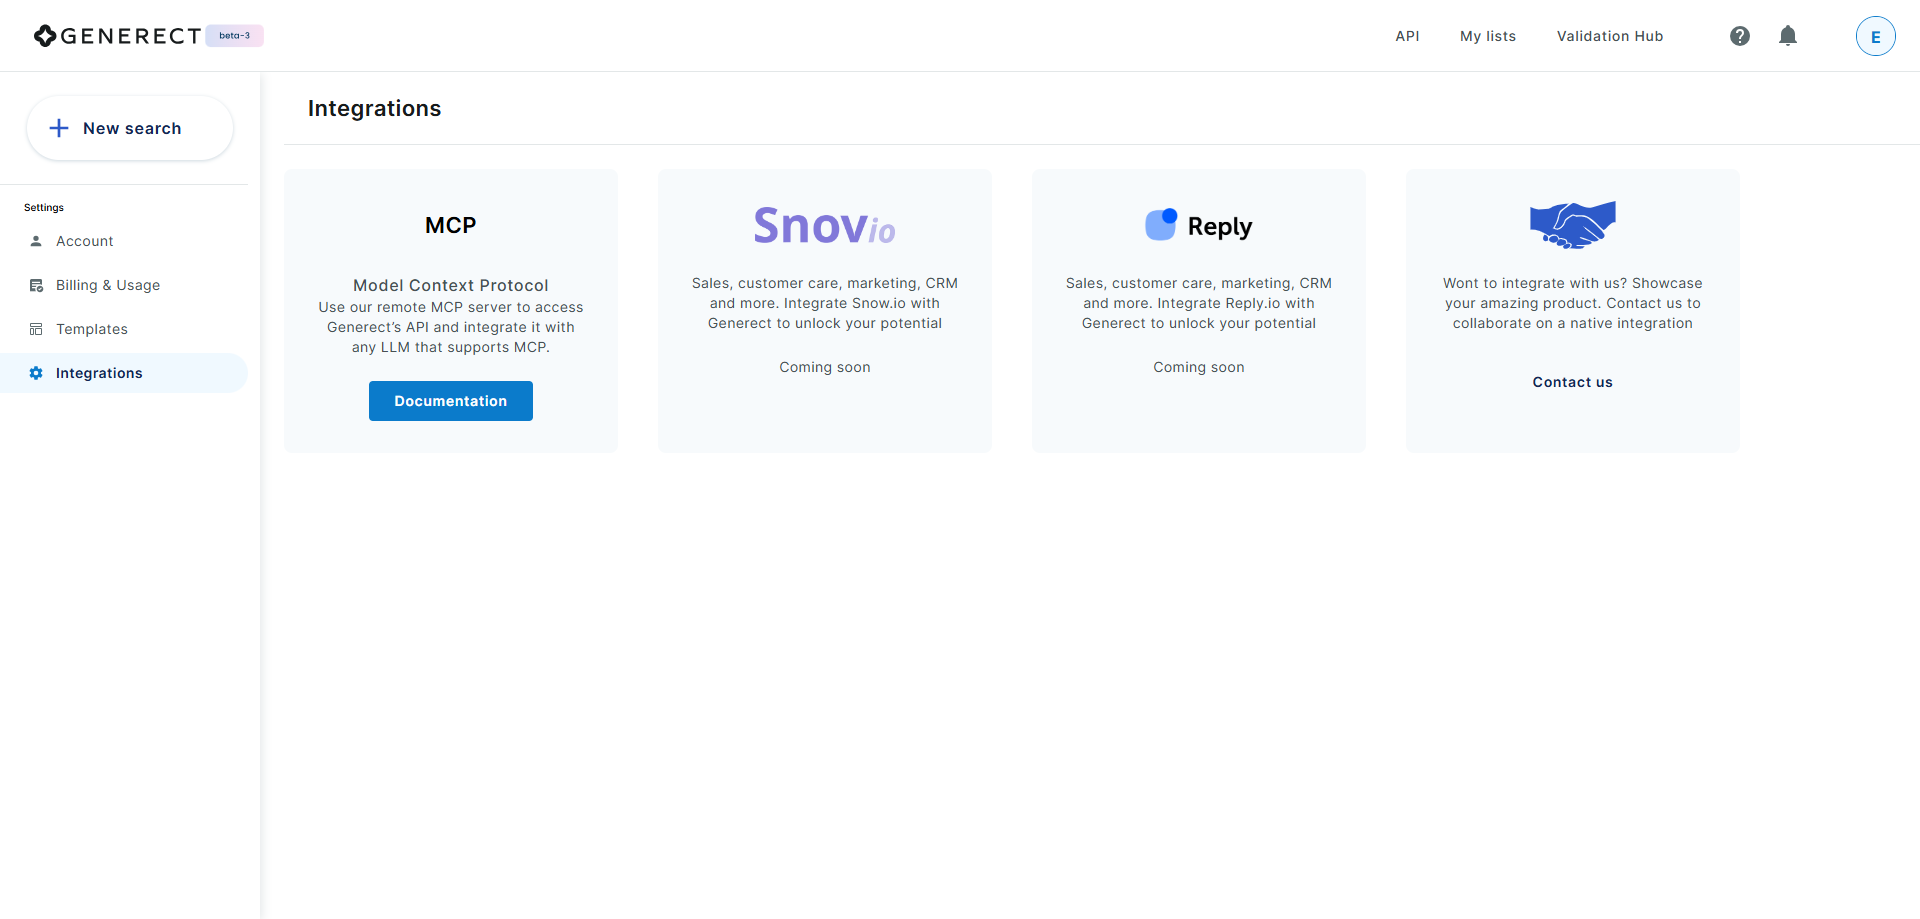Viewport: 1920px width, 919px height.
Task: Click the beta-3 badge
Action: pyautogui.click(x=235, y=36)
